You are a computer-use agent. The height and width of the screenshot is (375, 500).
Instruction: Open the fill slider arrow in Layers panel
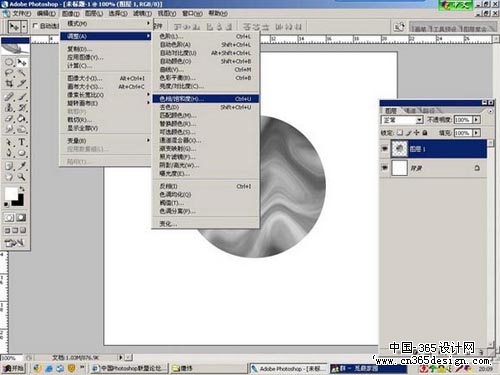click(x=477, y=133)
